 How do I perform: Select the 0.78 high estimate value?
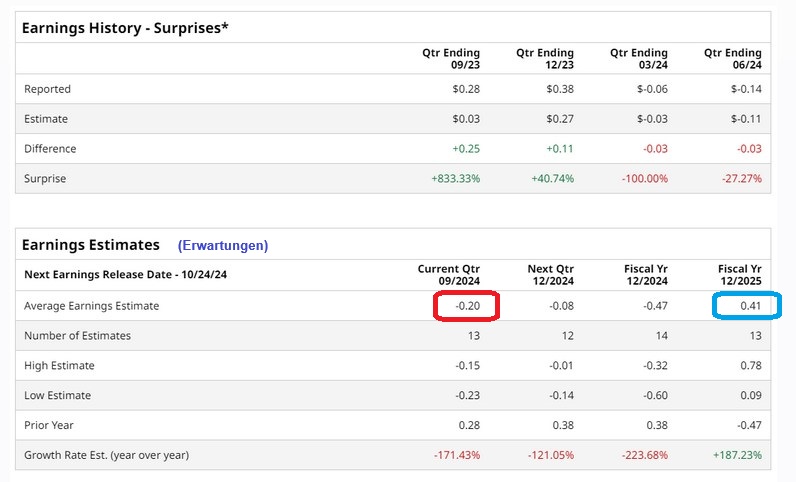click(749, 366)
